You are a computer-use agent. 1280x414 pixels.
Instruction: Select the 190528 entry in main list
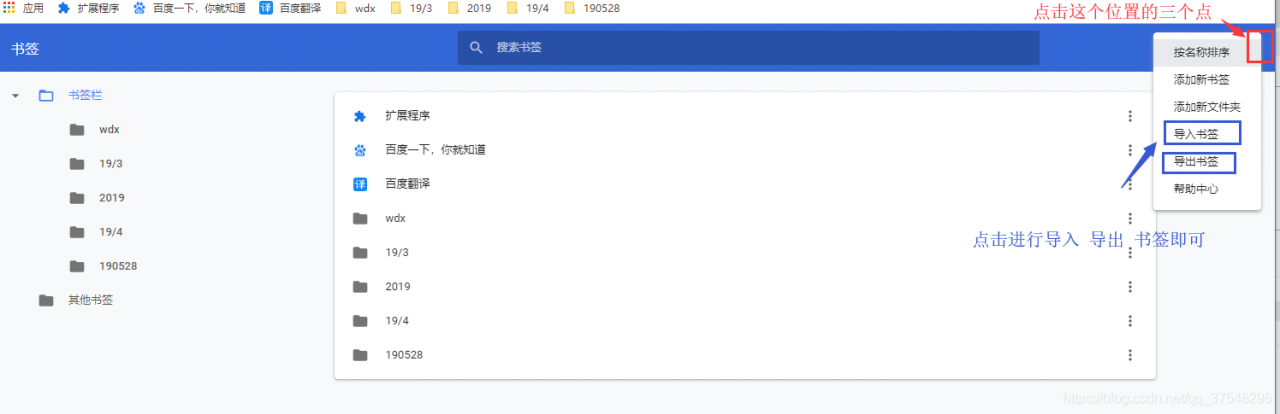(403, 355)
